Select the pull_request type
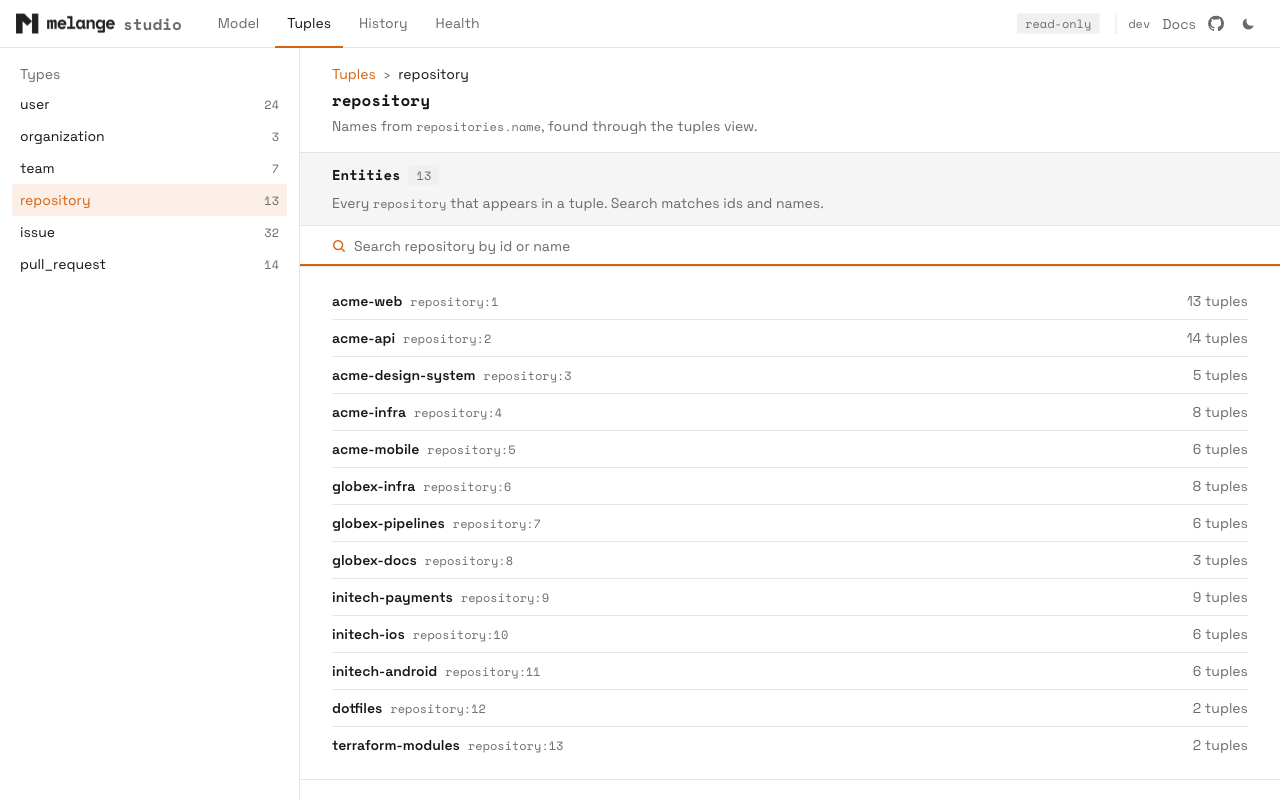 coord(150,264)
